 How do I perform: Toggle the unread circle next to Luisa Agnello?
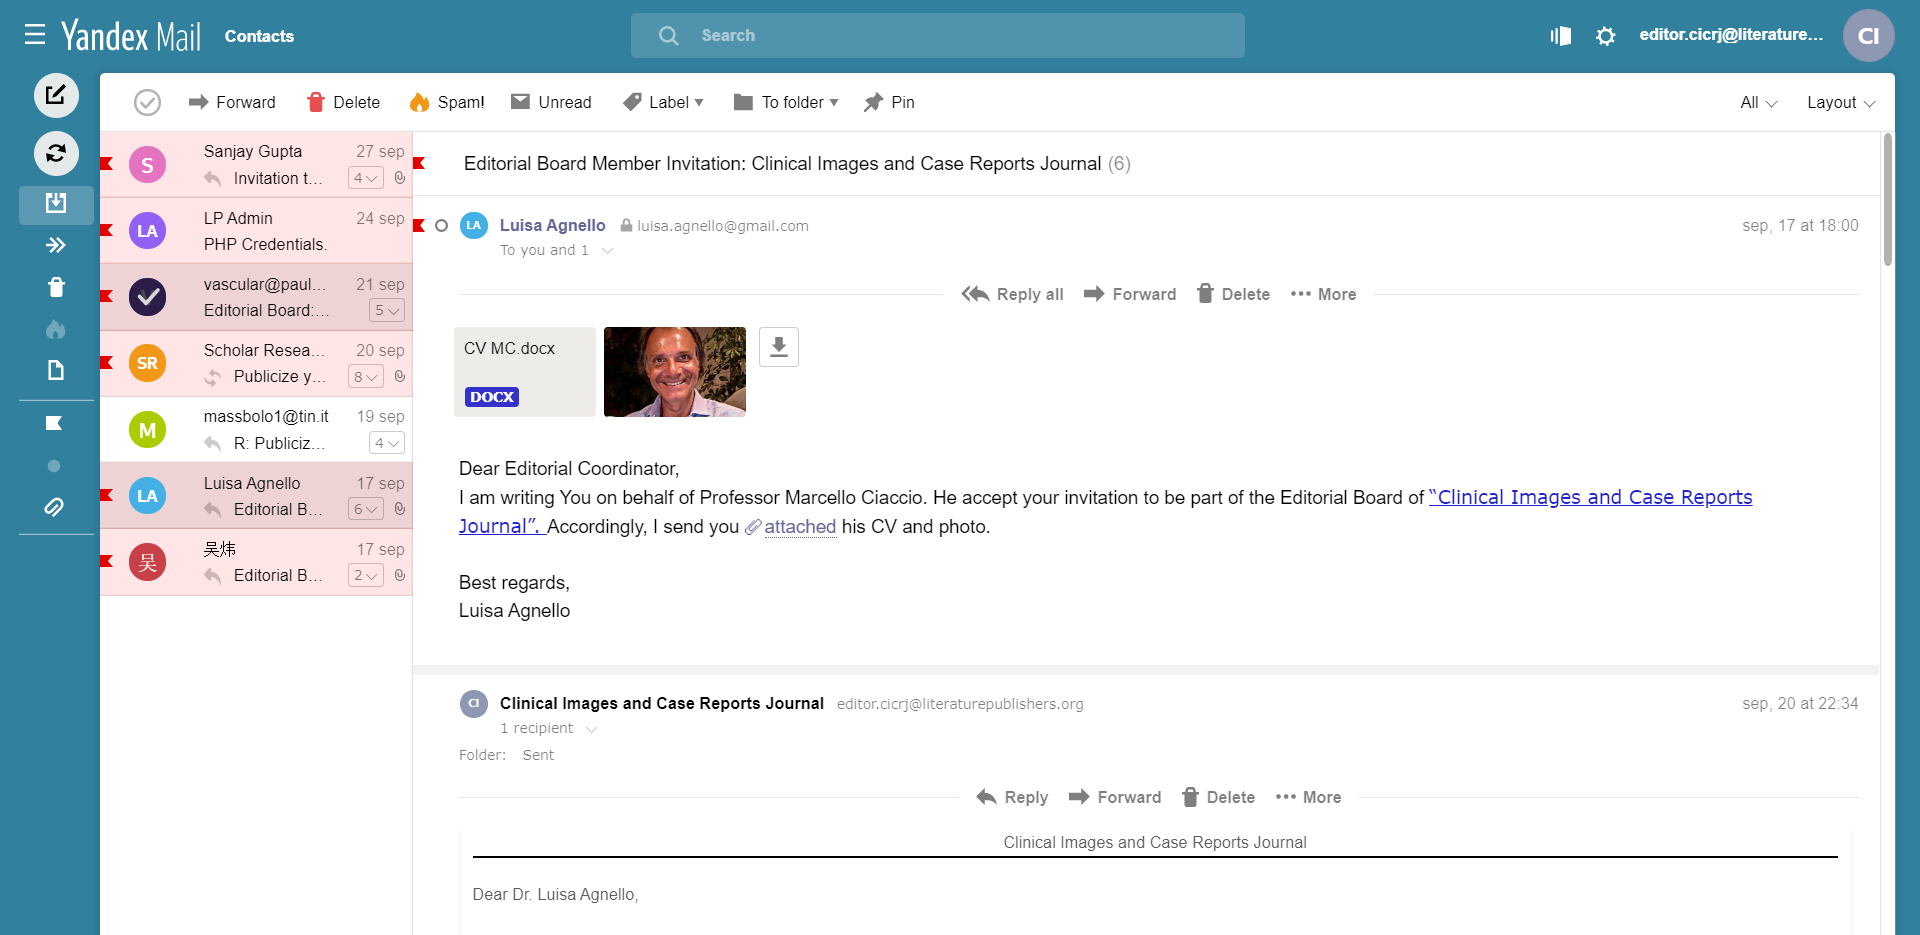441,226
